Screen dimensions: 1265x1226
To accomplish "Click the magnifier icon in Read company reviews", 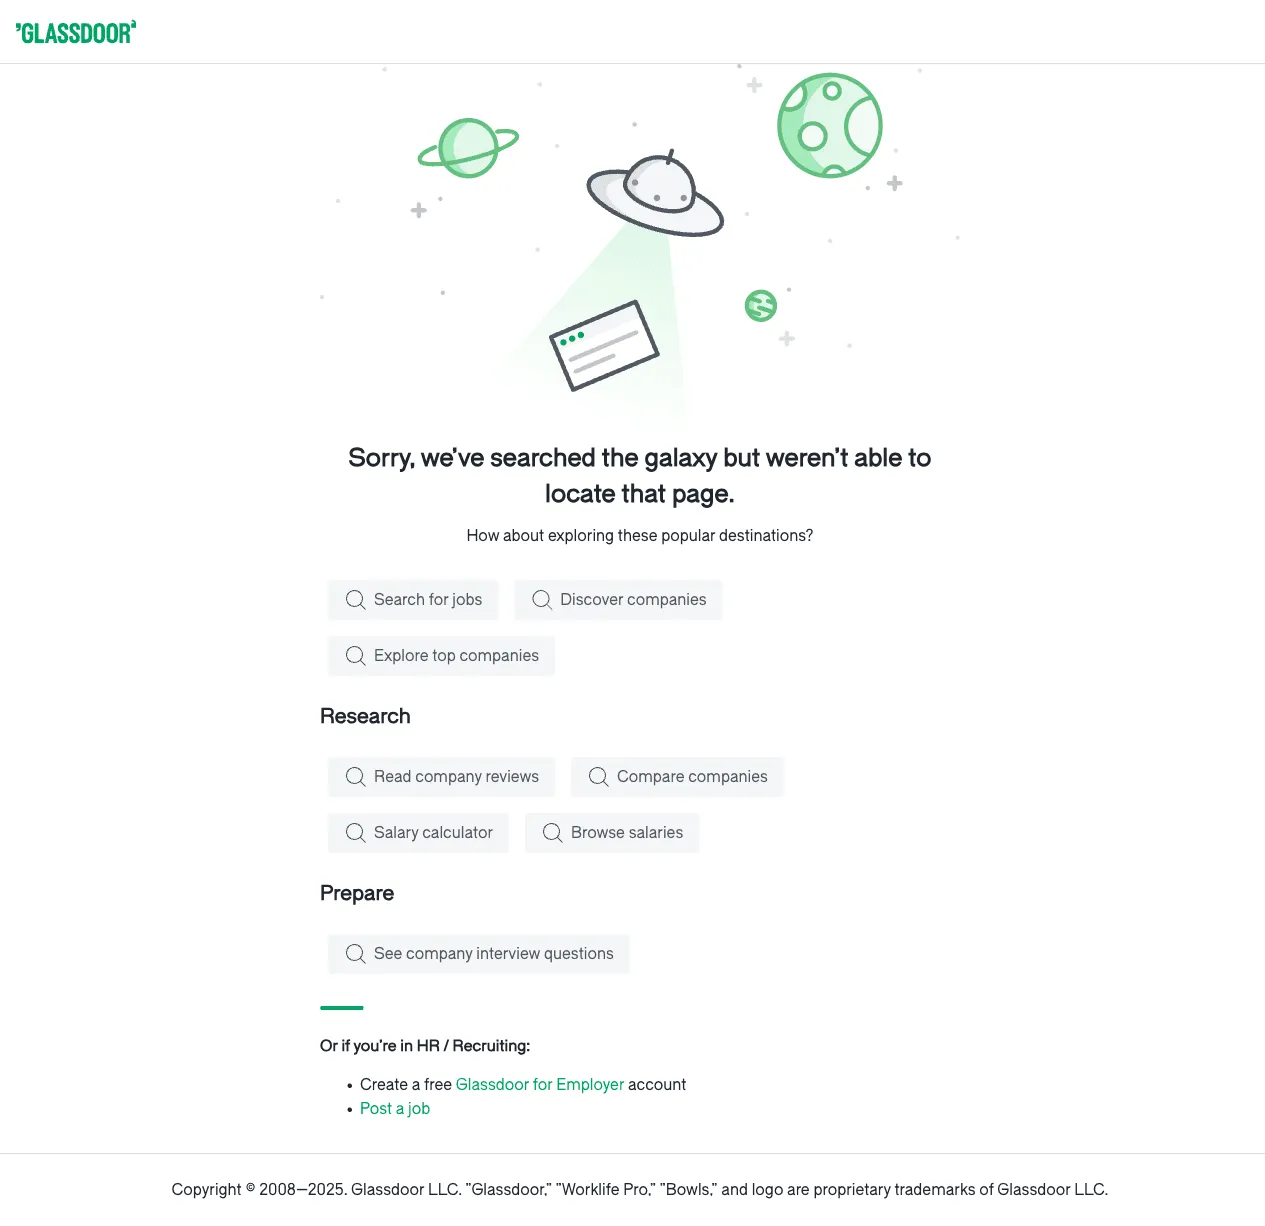I will click(356, 776).
